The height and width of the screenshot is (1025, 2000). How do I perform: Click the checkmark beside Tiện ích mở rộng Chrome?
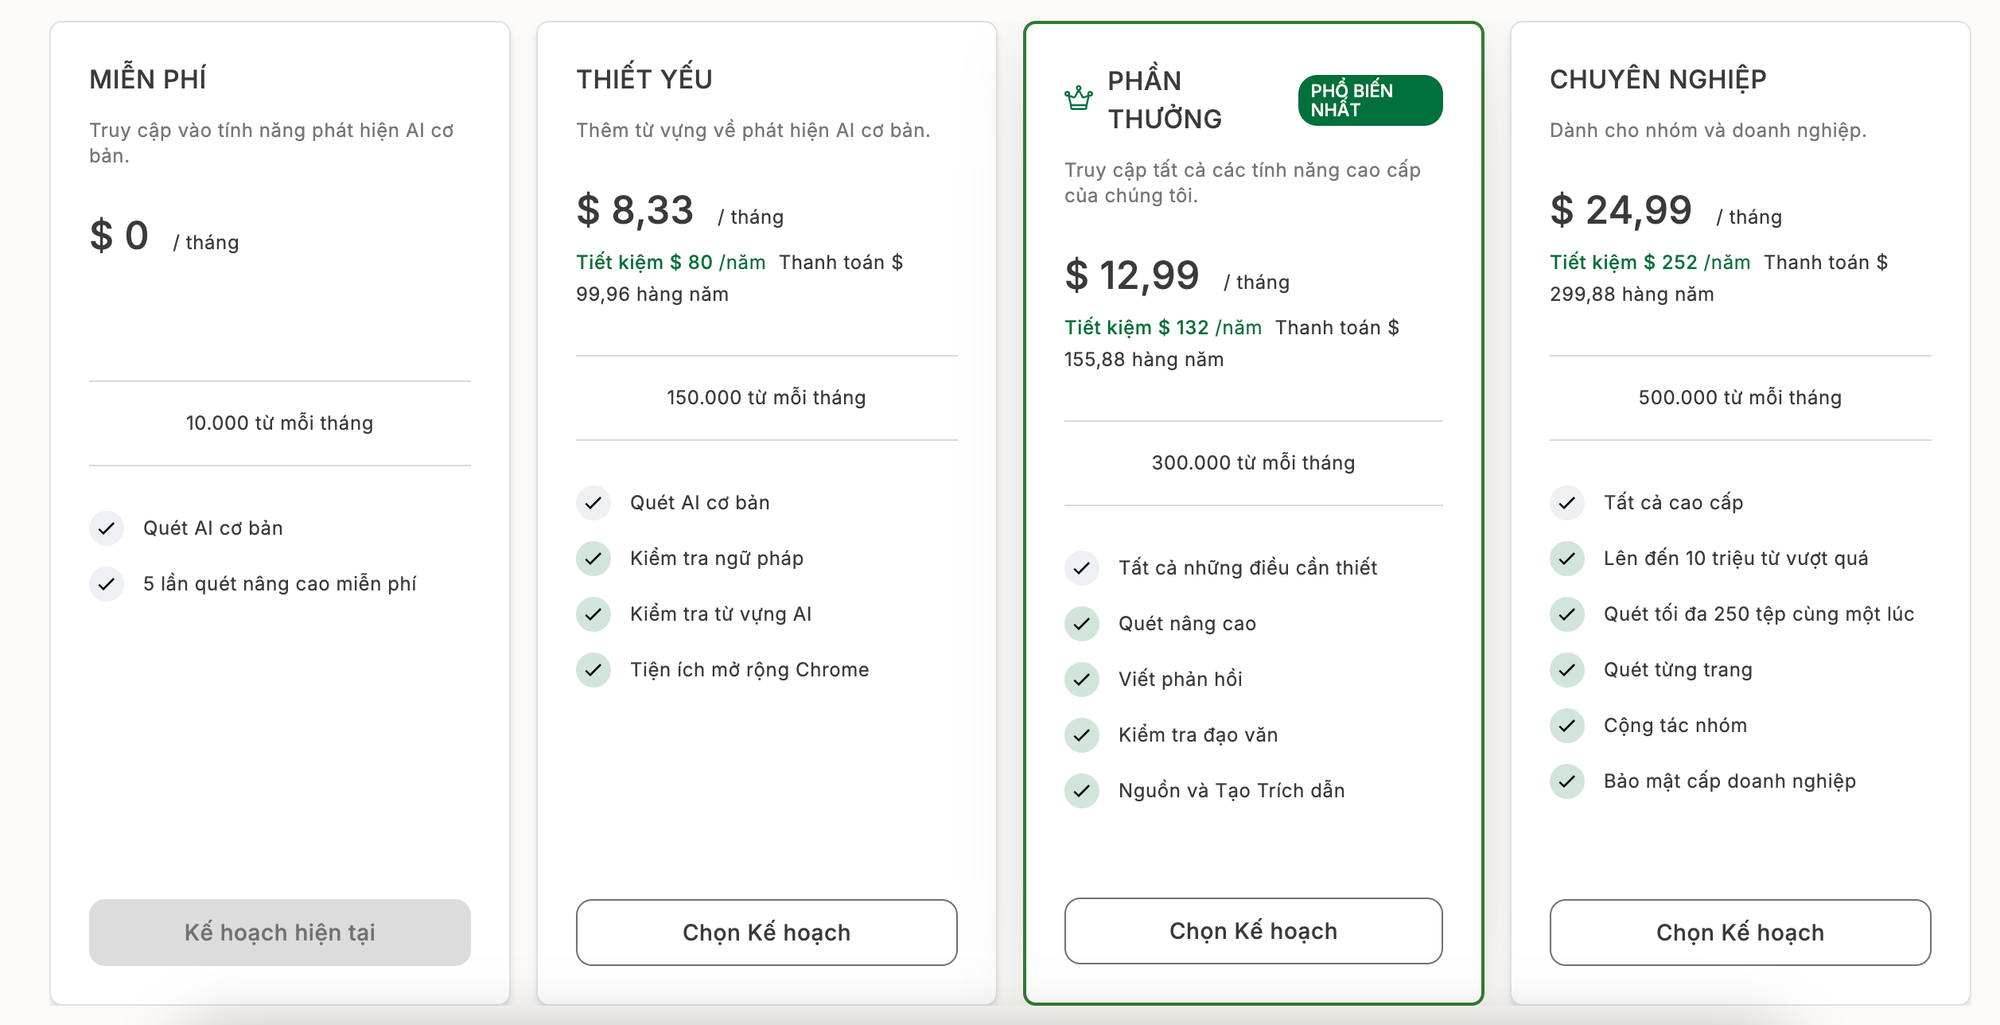tap(593, 670)
